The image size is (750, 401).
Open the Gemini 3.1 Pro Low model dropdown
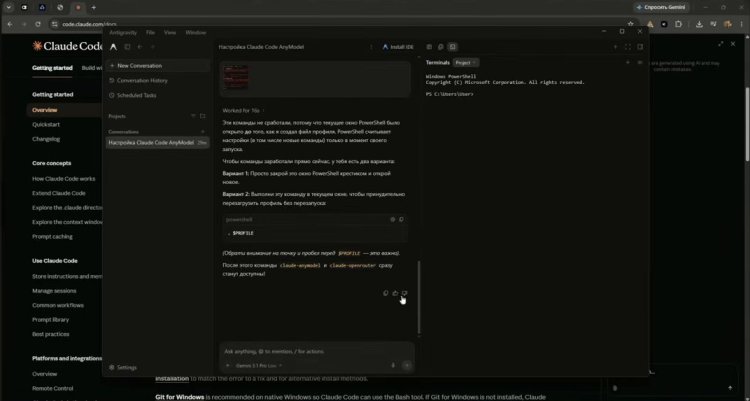click(259, 366)
